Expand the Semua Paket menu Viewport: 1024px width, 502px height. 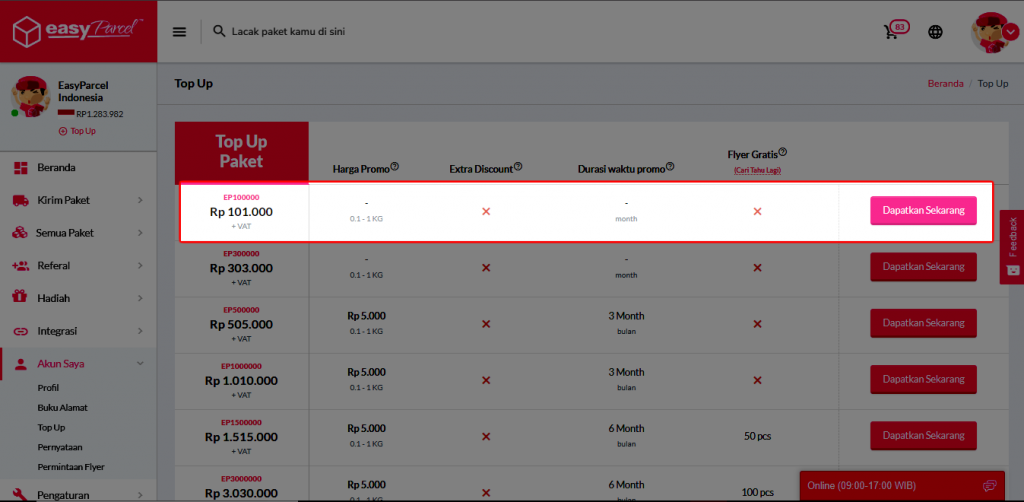[78, 233]
